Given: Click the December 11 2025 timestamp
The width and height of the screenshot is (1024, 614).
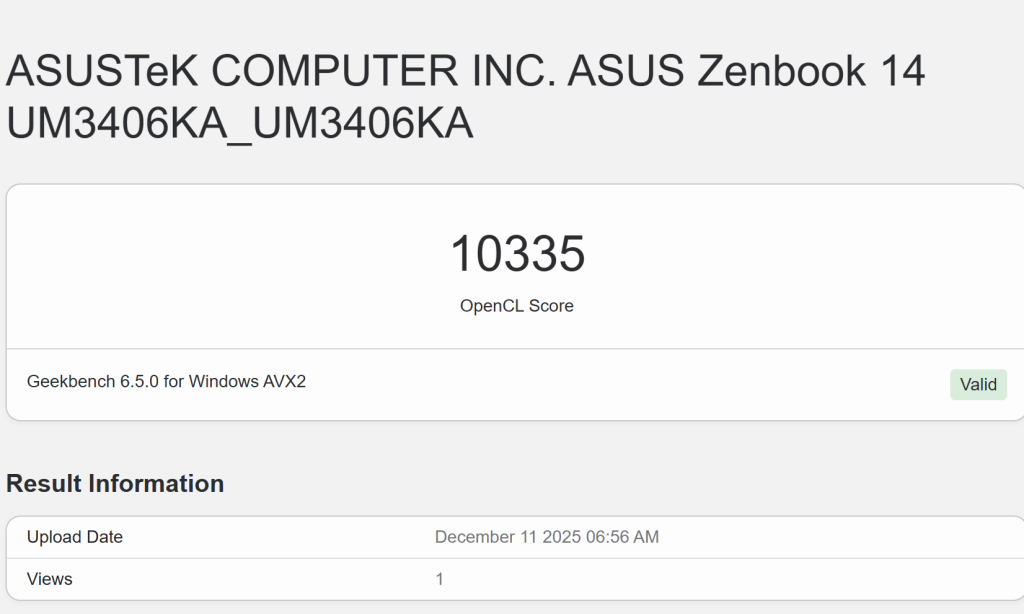Looking at the screenshot, I should point(547,537).
